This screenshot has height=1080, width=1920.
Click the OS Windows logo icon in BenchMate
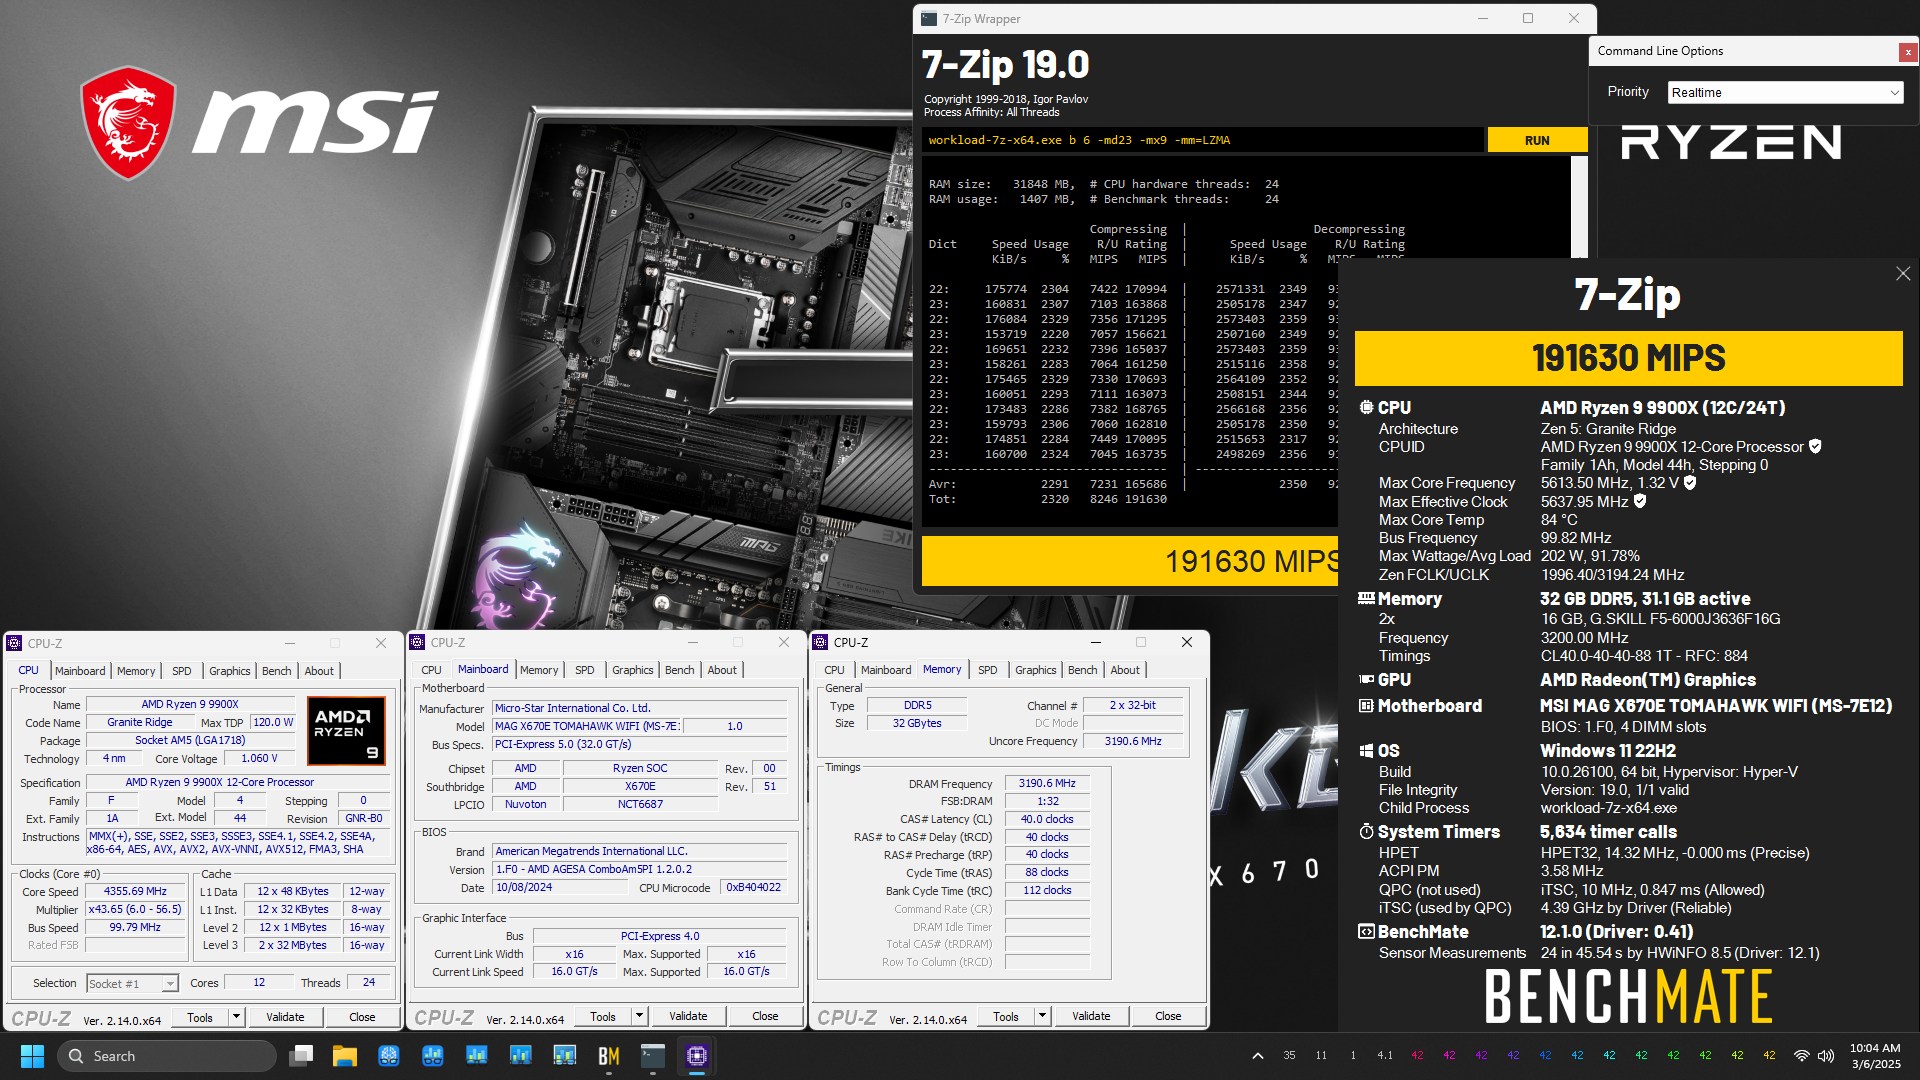coord(1366,751)
